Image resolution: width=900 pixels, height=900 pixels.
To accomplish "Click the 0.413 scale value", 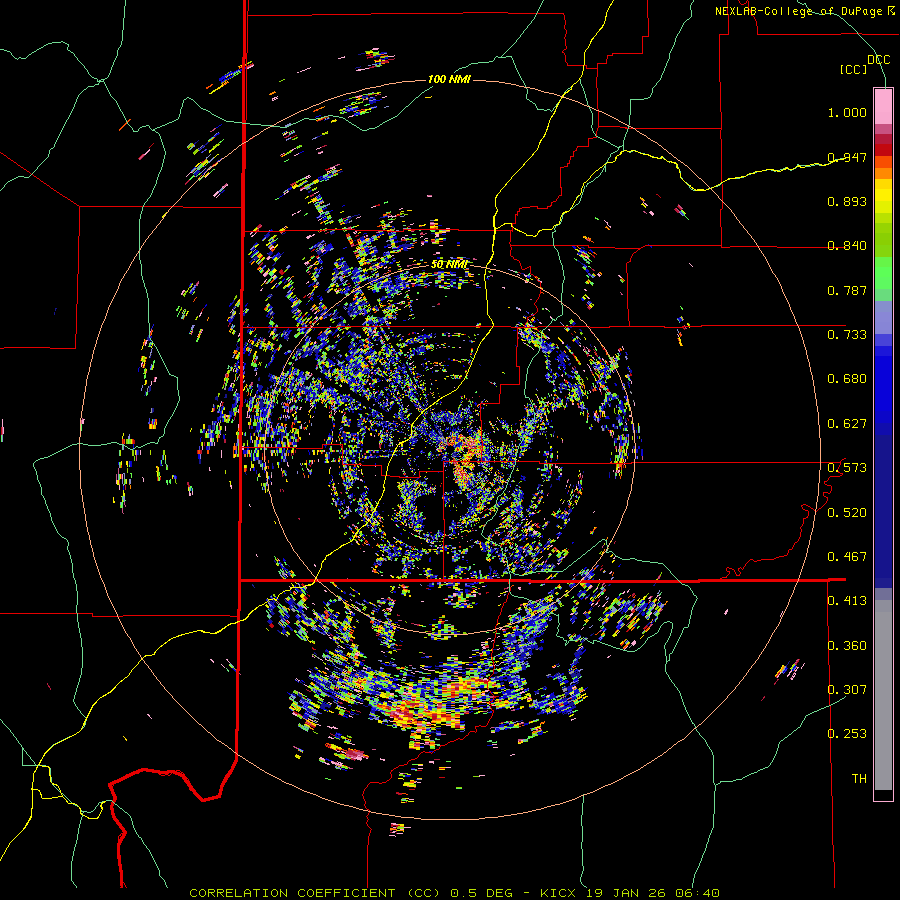I will (847, 601).
